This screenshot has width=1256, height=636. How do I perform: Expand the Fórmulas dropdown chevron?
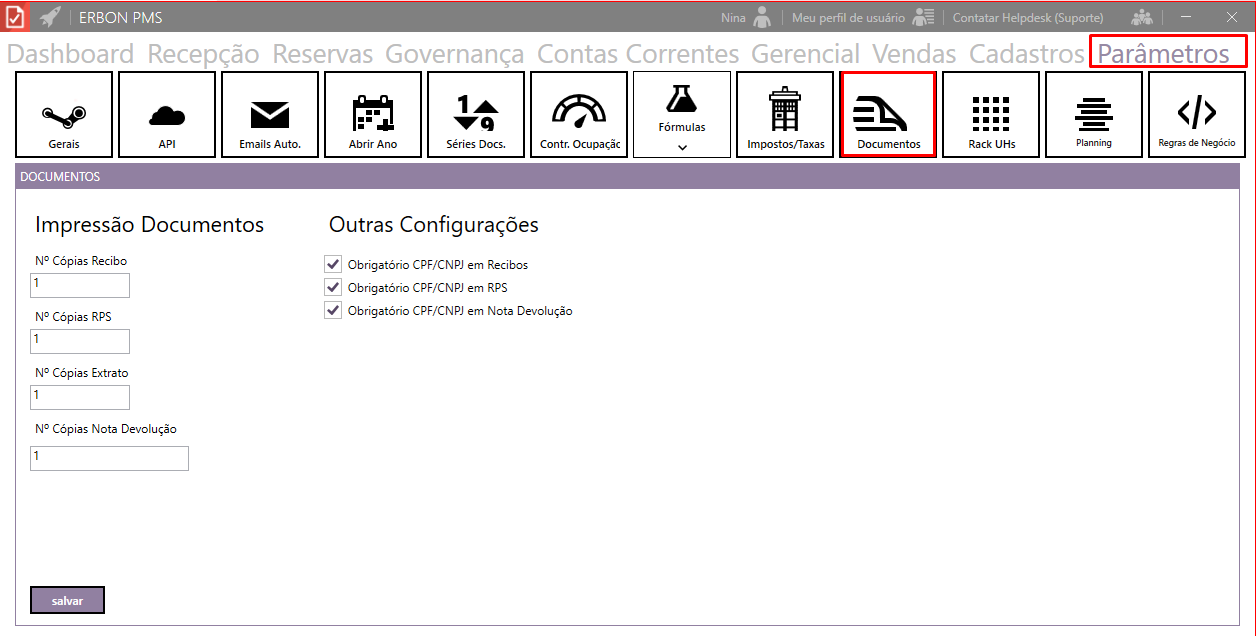[x=682, y=147]
